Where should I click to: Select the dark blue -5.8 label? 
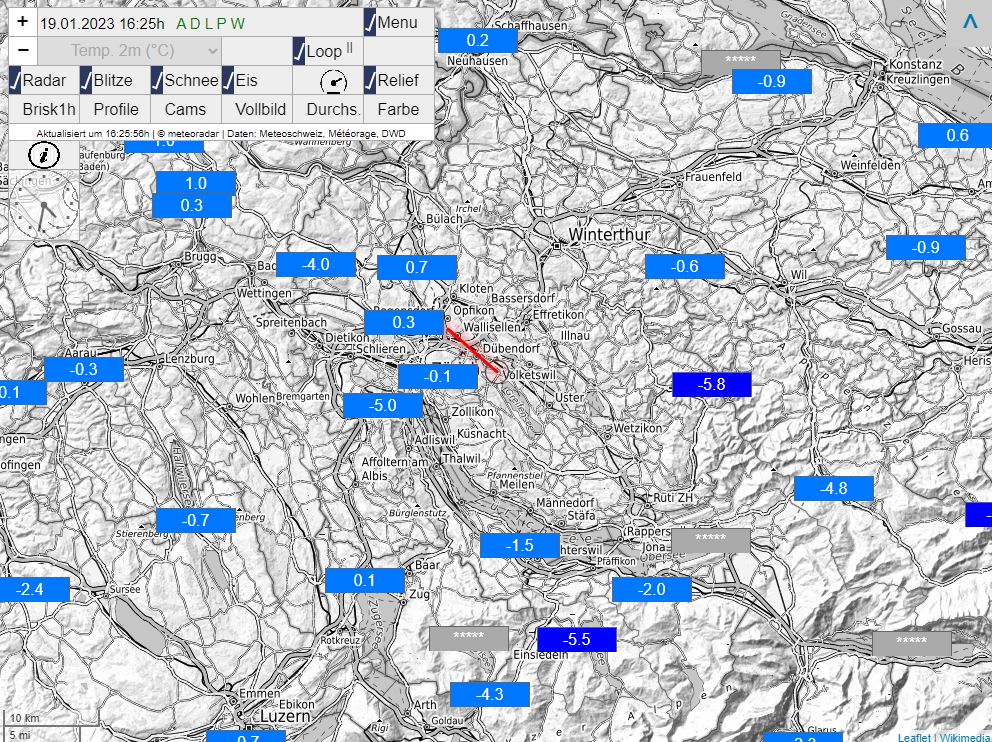tap(712, 385)
